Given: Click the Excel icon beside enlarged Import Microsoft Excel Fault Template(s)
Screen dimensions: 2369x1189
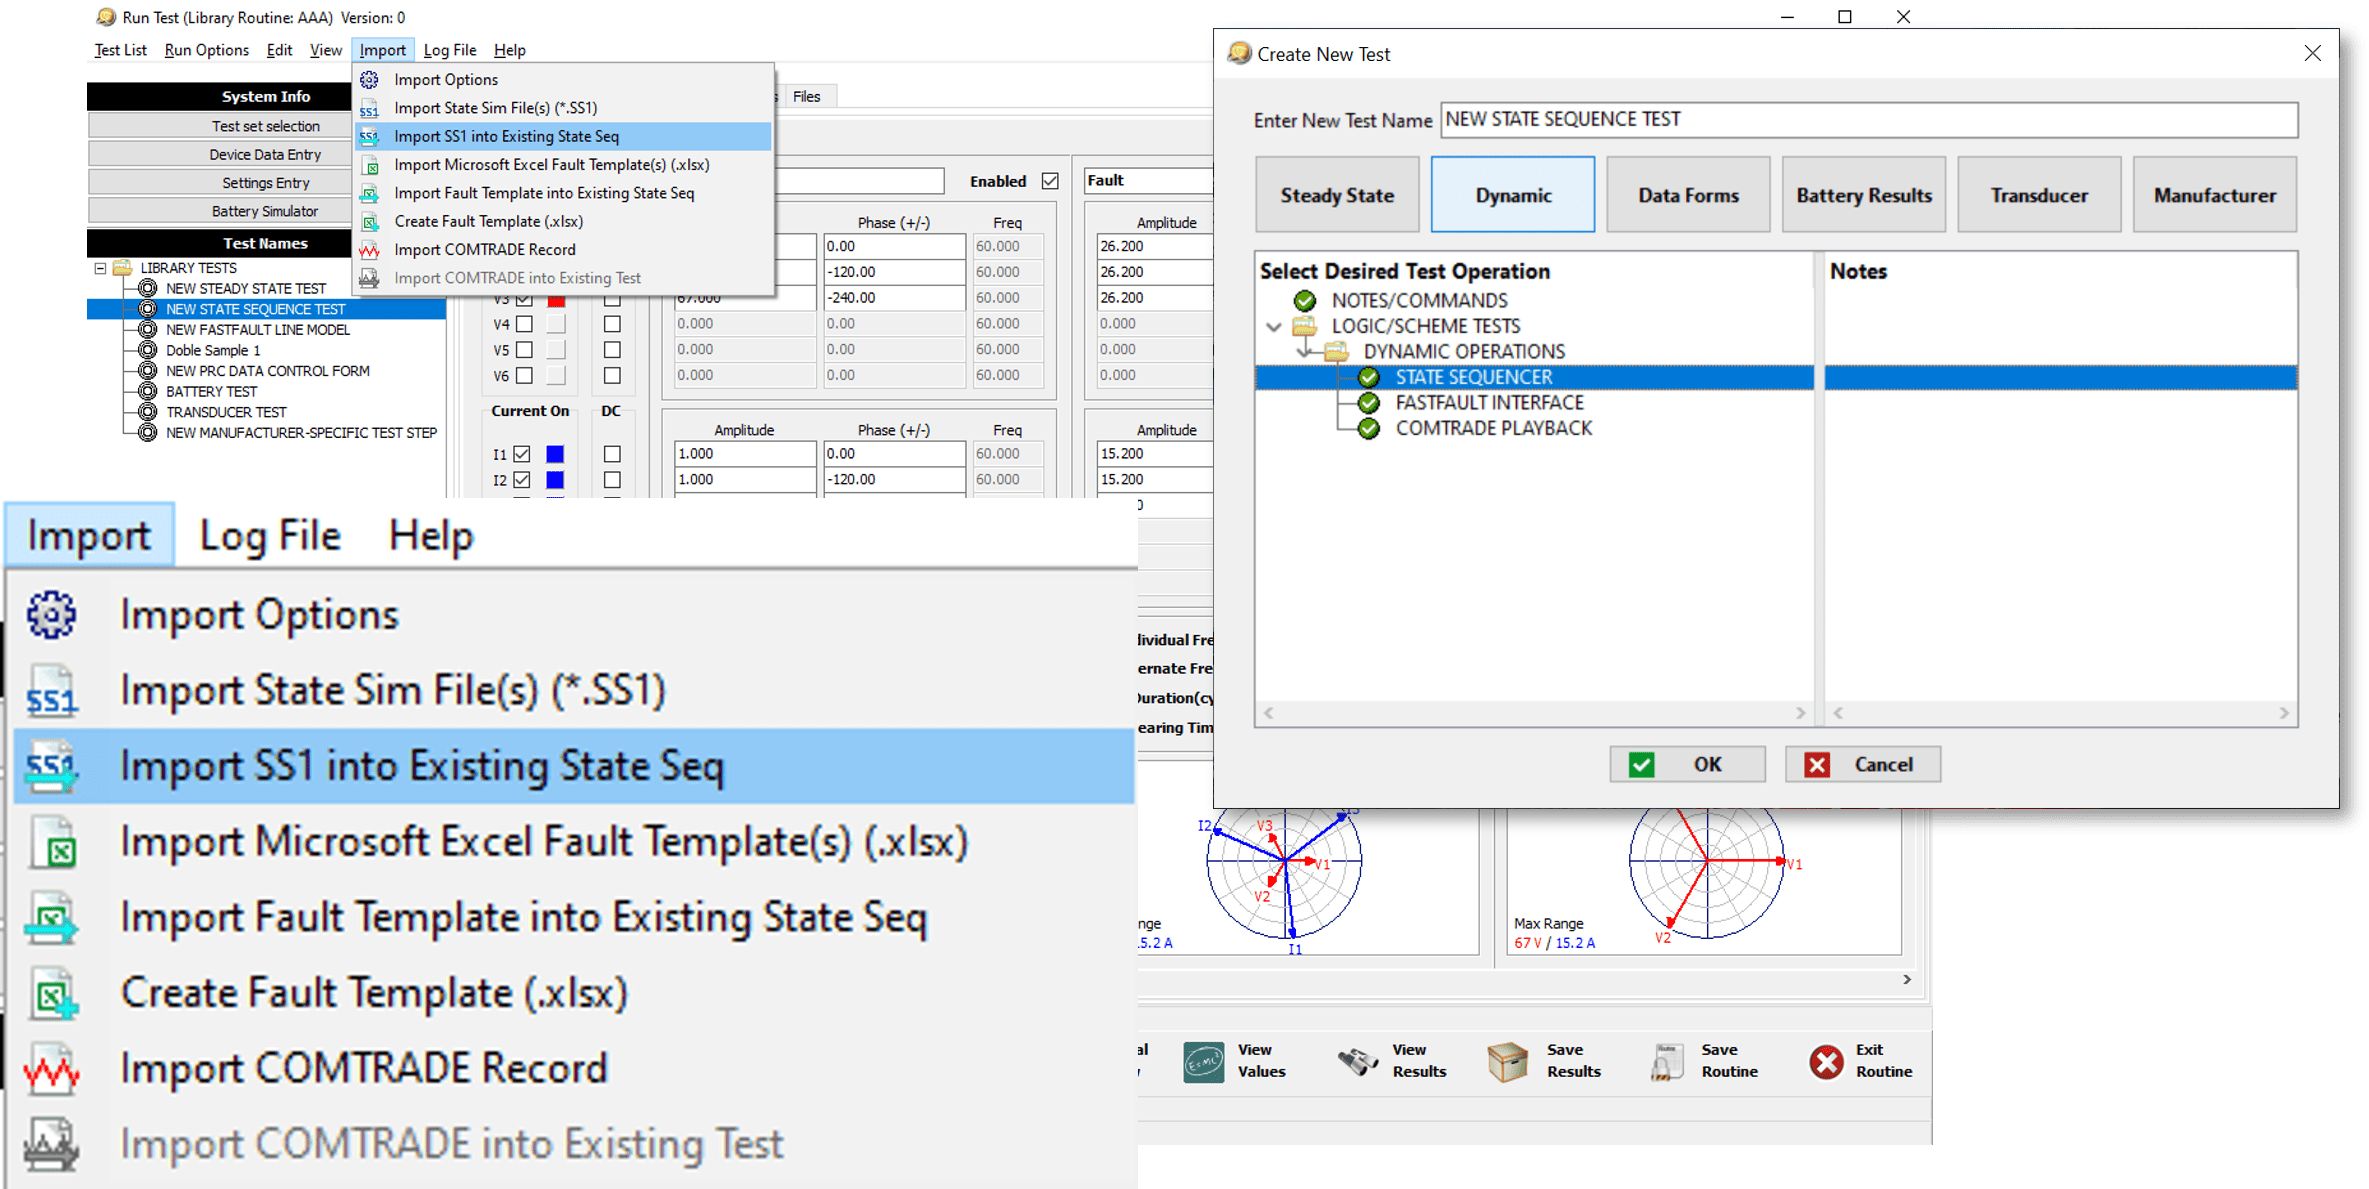Looking at the screenshot, I should click(x=54, y=843).
